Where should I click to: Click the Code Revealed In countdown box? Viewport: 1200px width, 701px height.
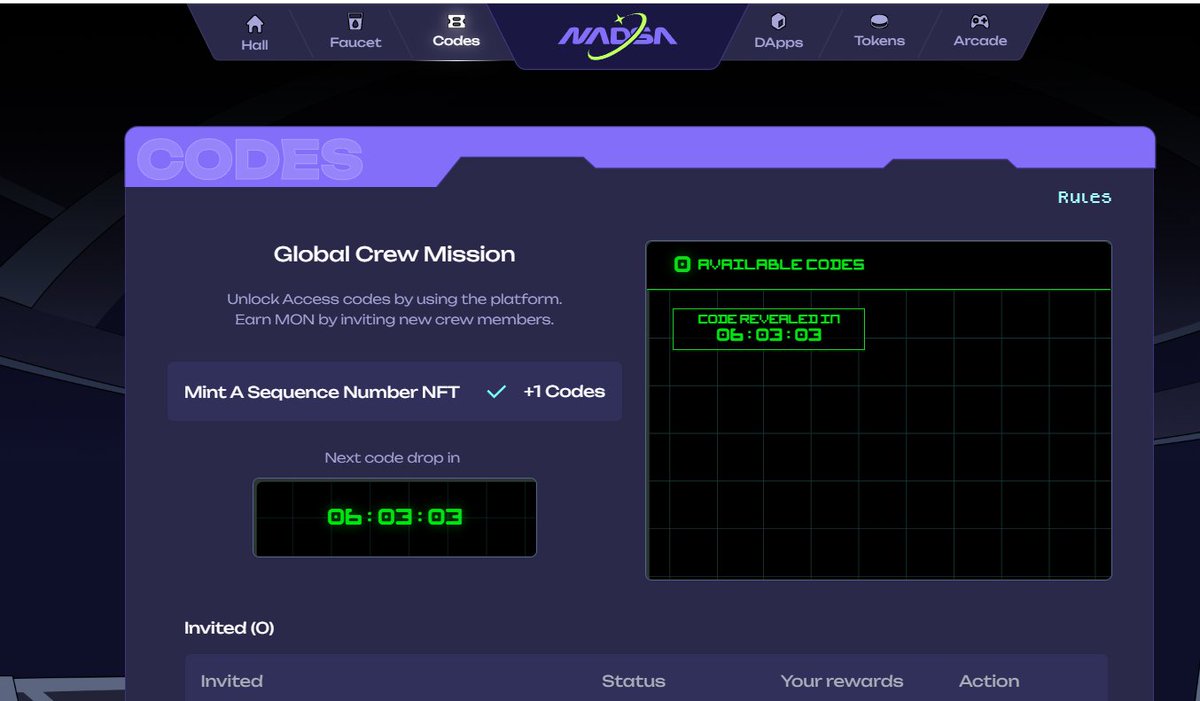click(x=768, y=329)
